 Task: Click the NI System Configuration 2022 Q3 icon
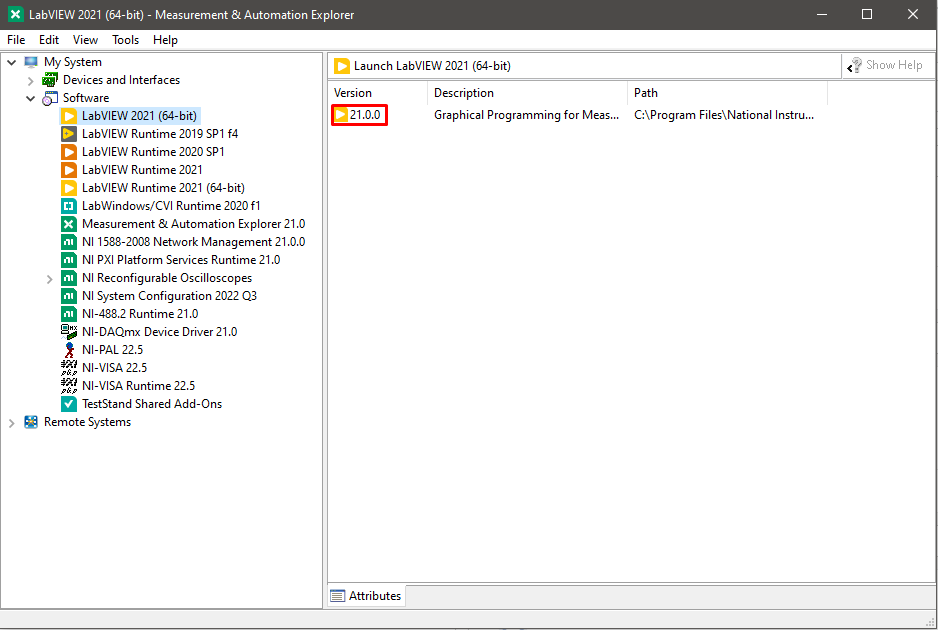coord(69,296)
